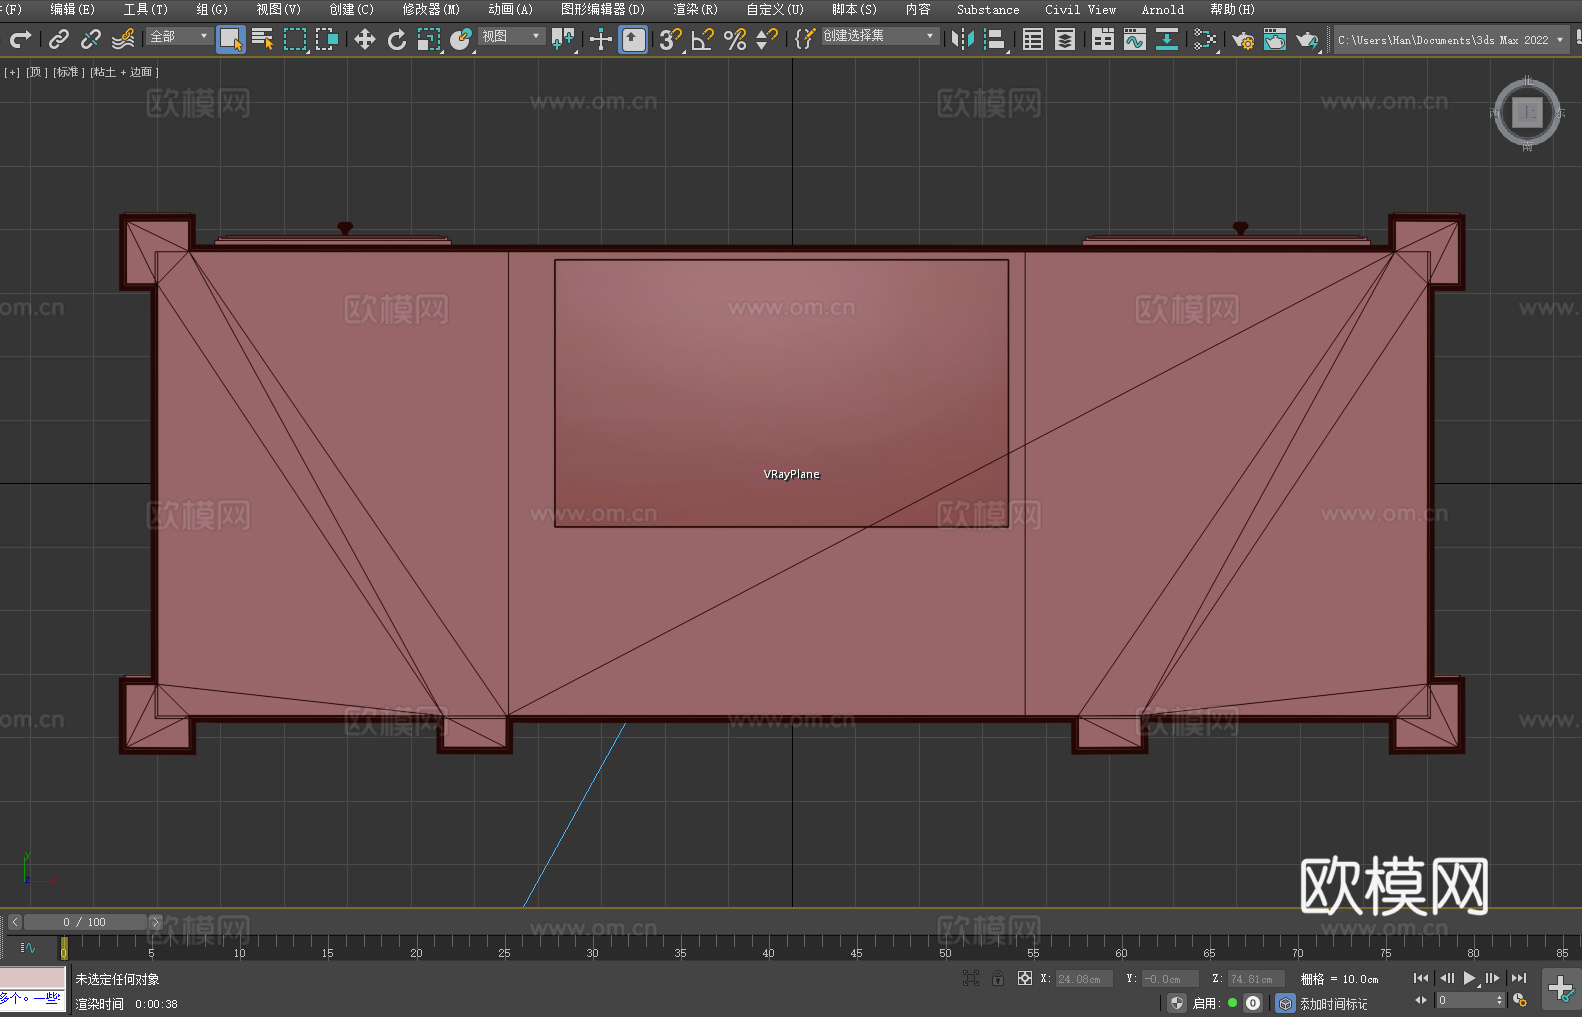Open Select by Name list
This screenshot has height=1017, width=1582.
pos(263,39)
